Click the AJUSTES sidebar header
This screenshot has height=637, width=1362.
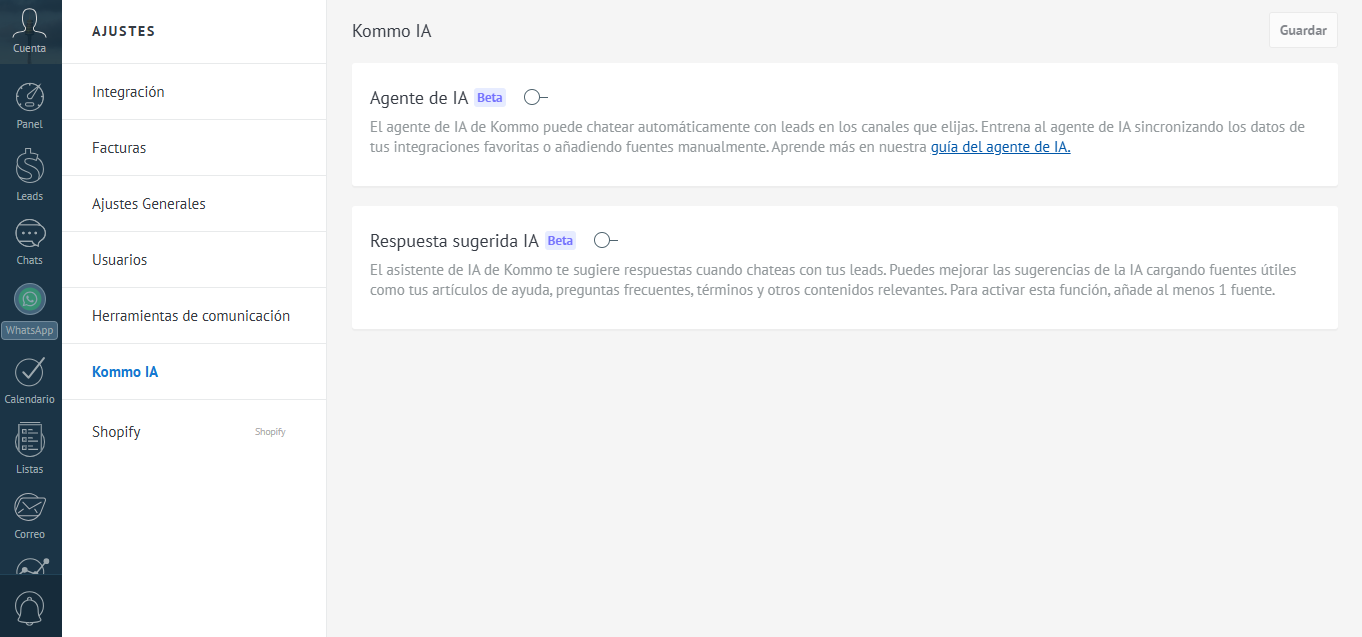(124, 31)
